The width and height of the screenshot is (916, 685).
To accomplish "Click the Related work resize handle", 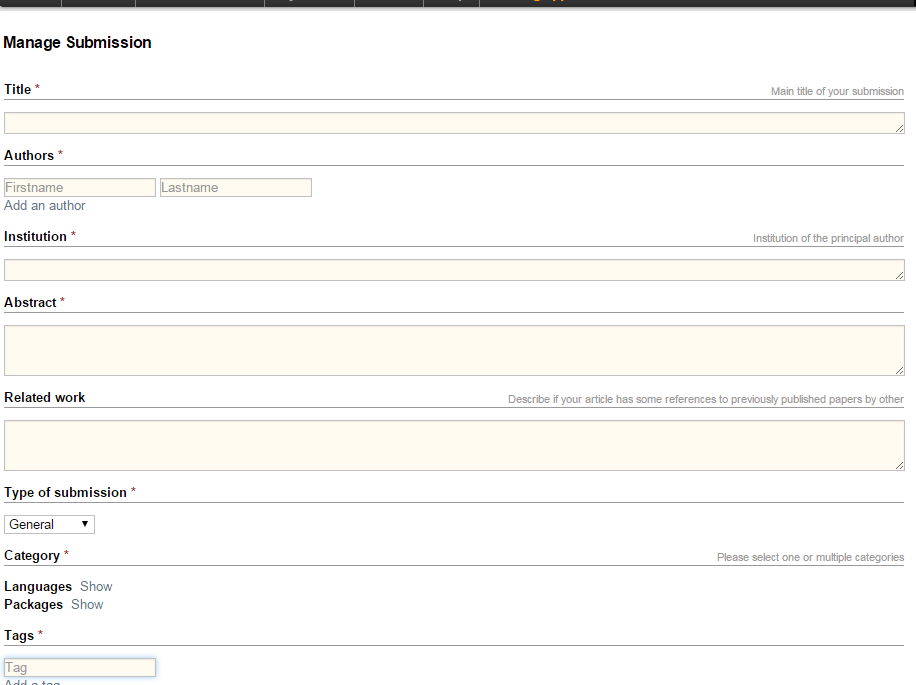I will click(899, 465).
